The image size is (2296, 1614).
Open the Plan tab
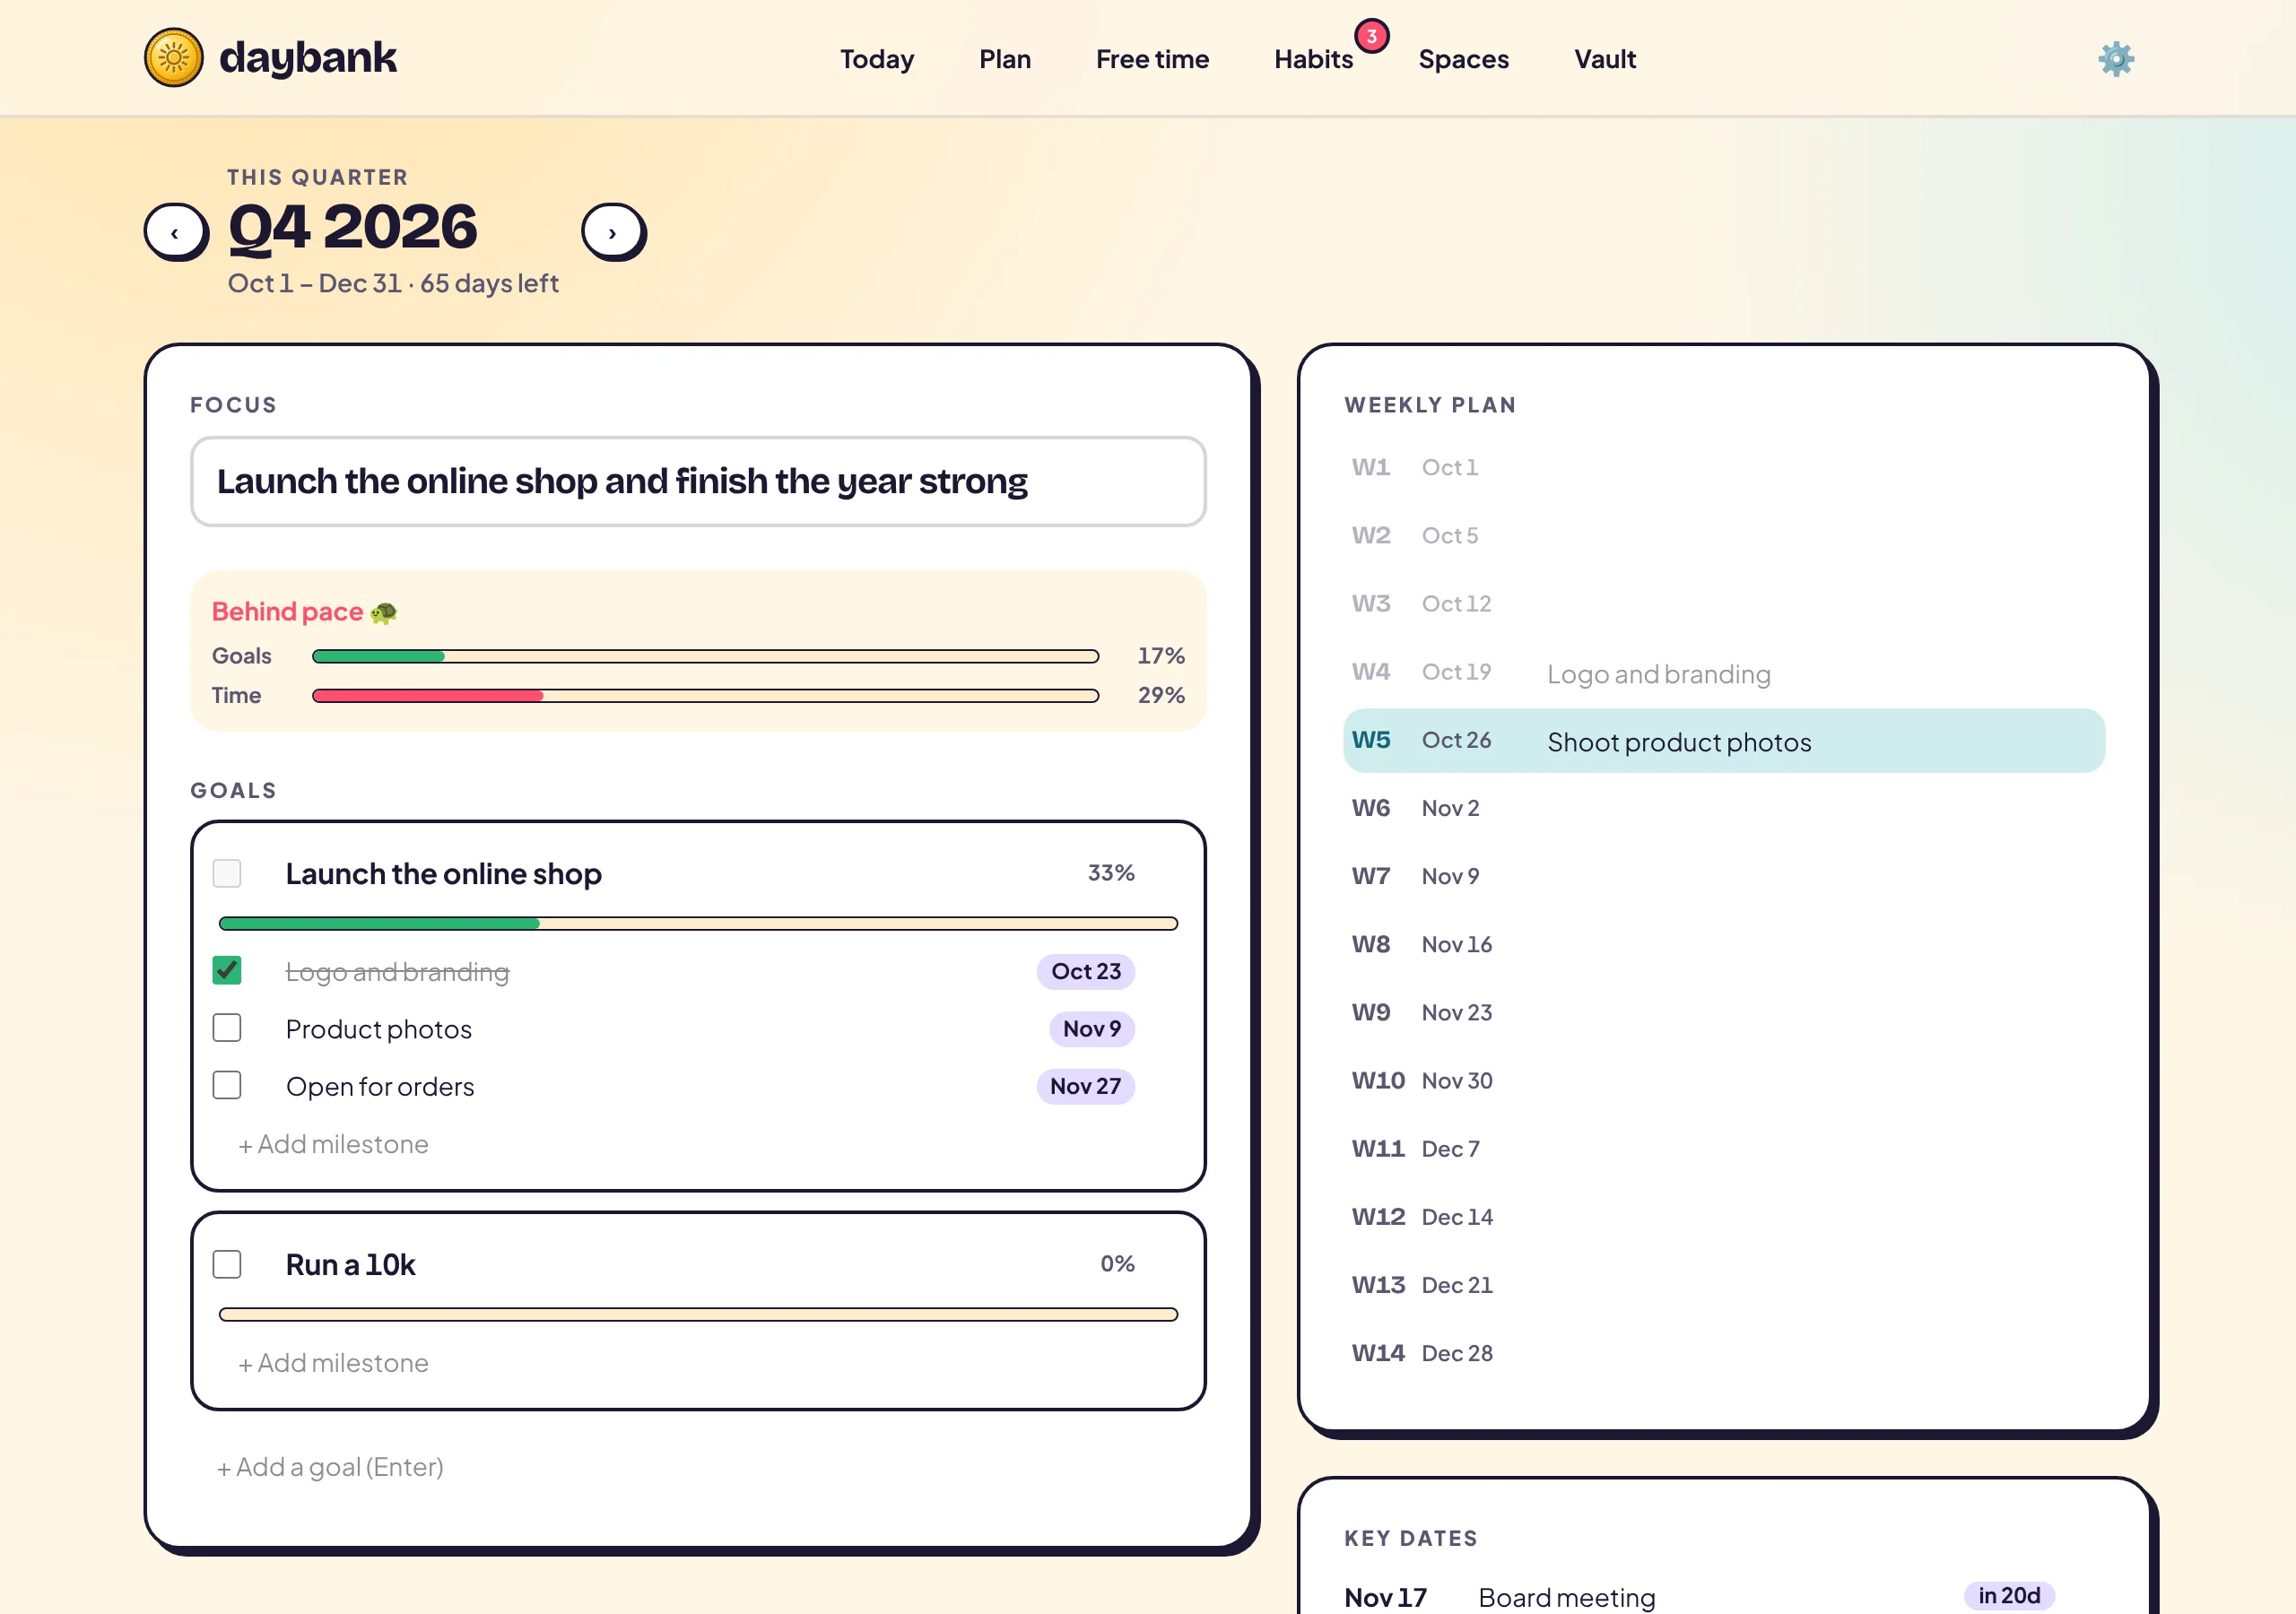tap(1005, 59)
